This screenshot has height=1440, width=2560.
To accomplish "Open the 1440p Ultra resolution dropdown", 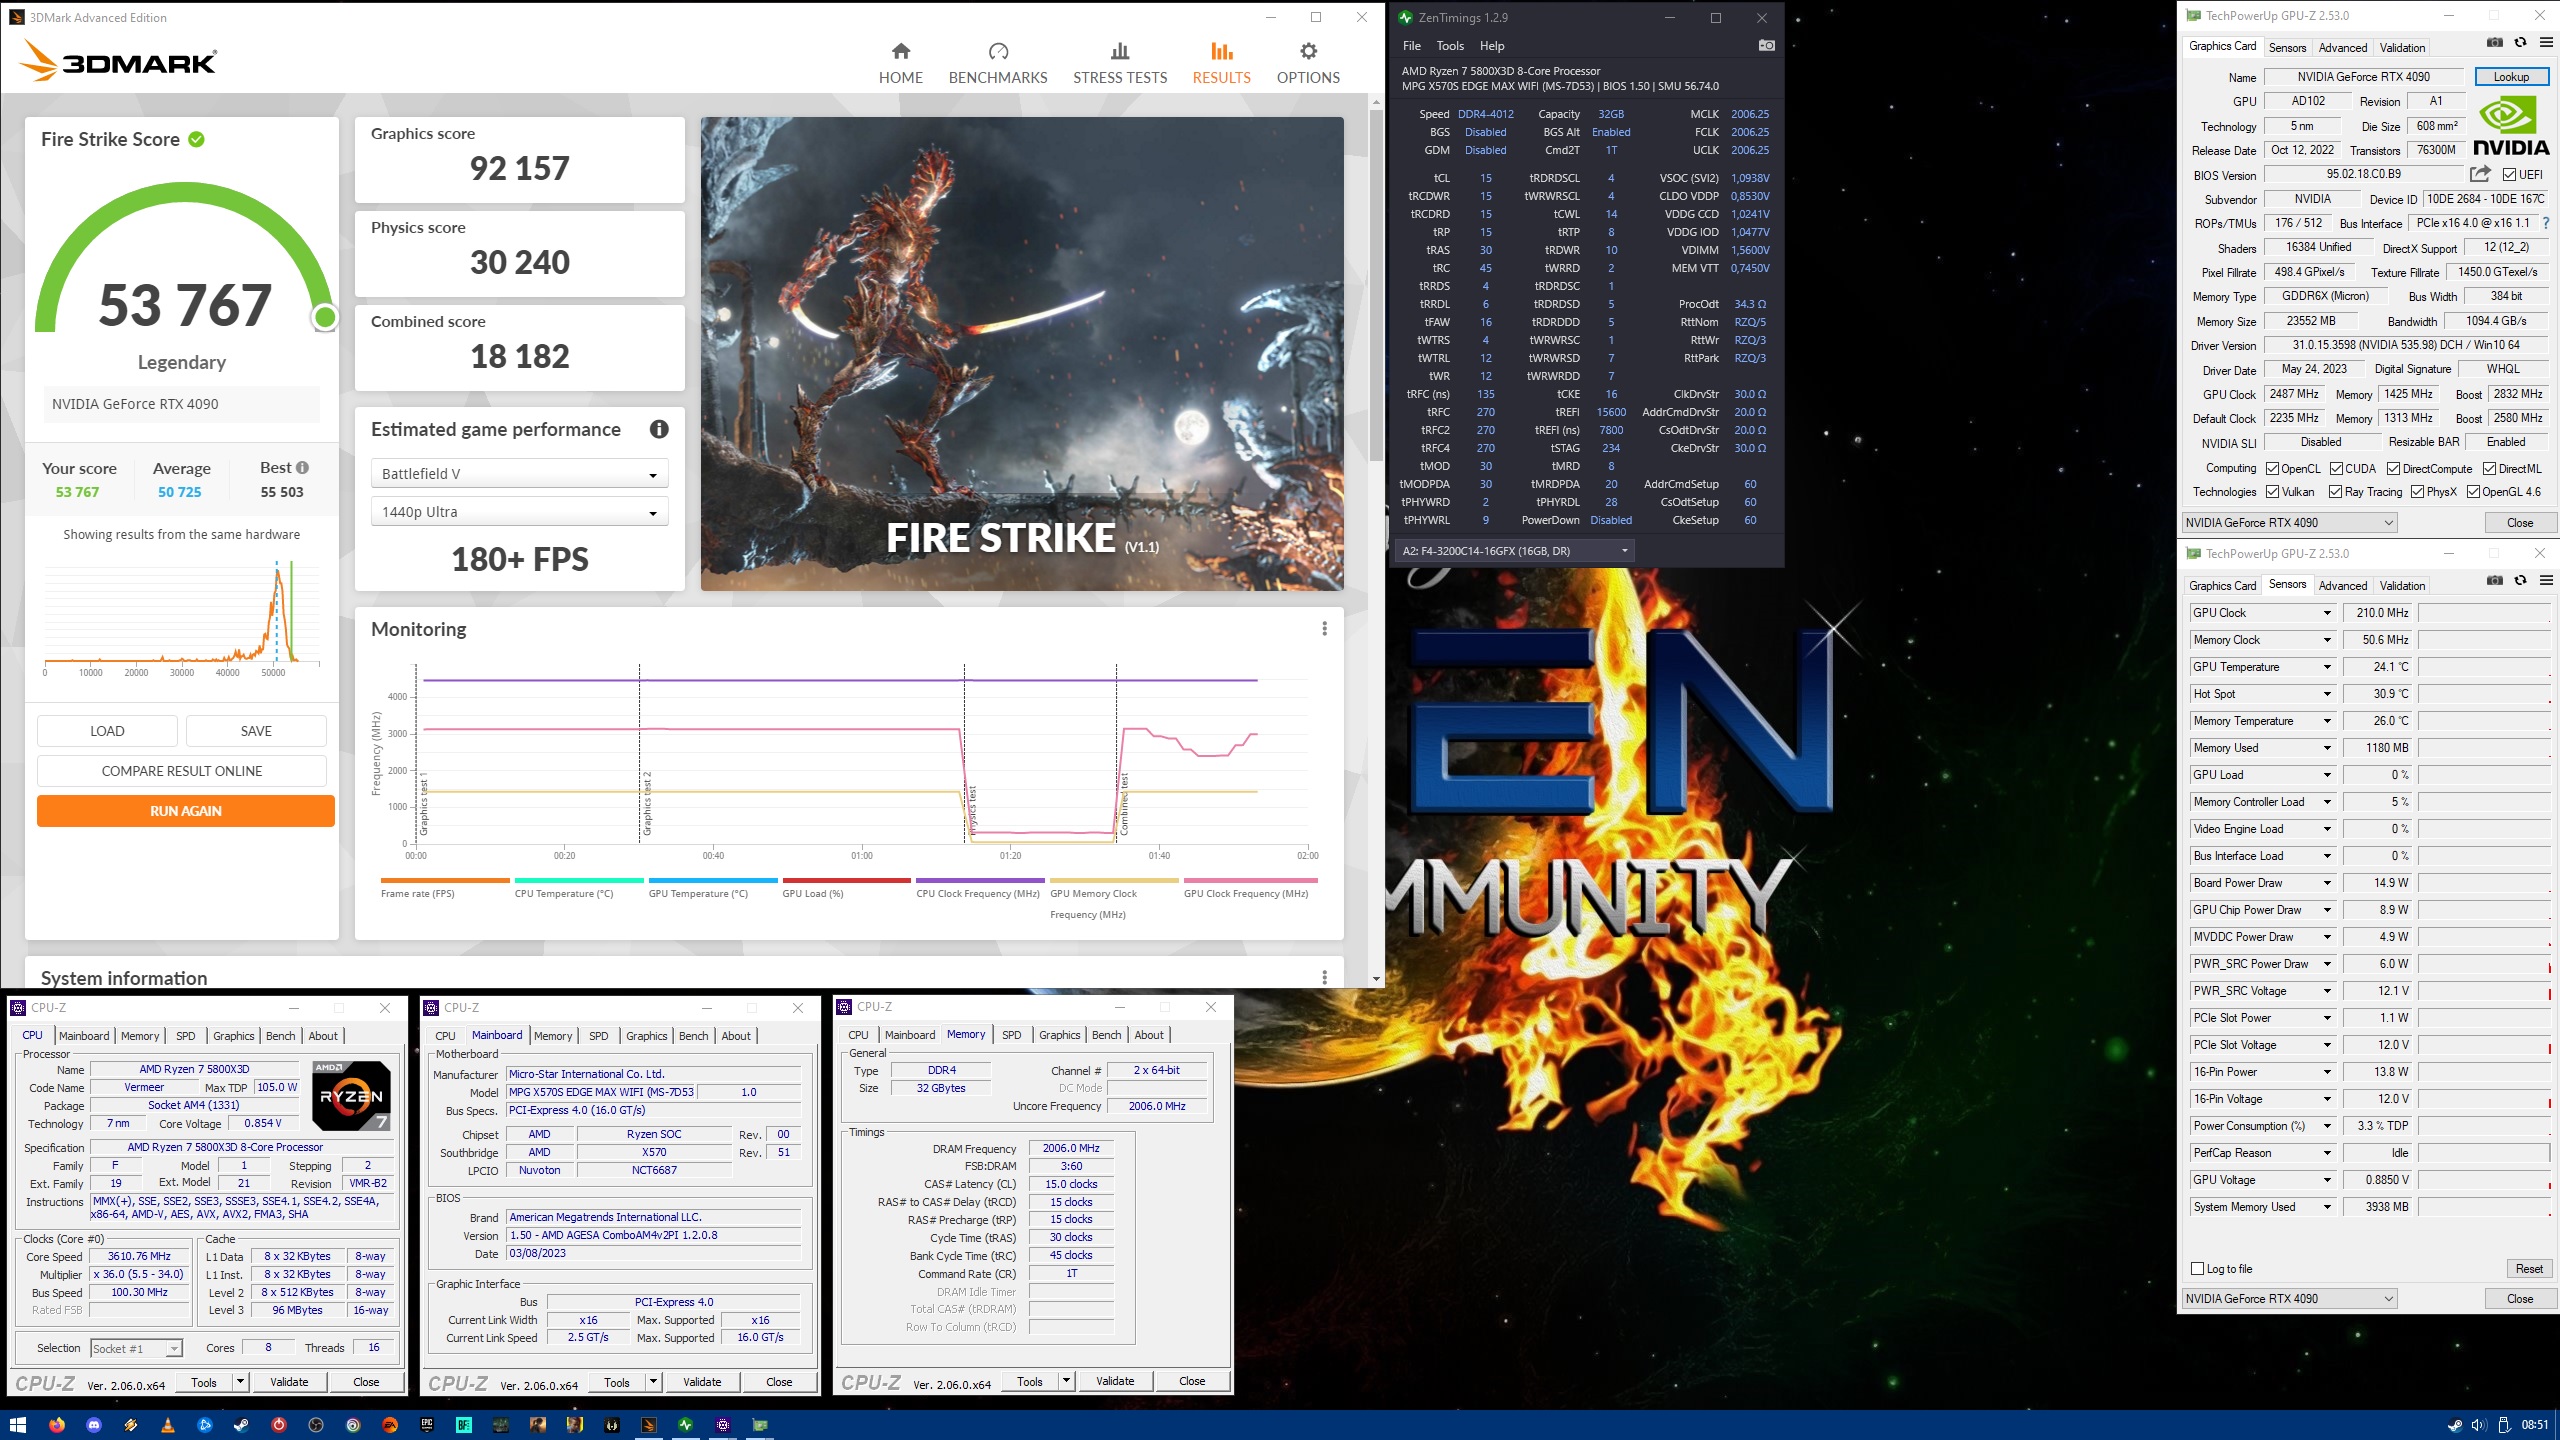I will pyautogui.click(x=519, y=512).
